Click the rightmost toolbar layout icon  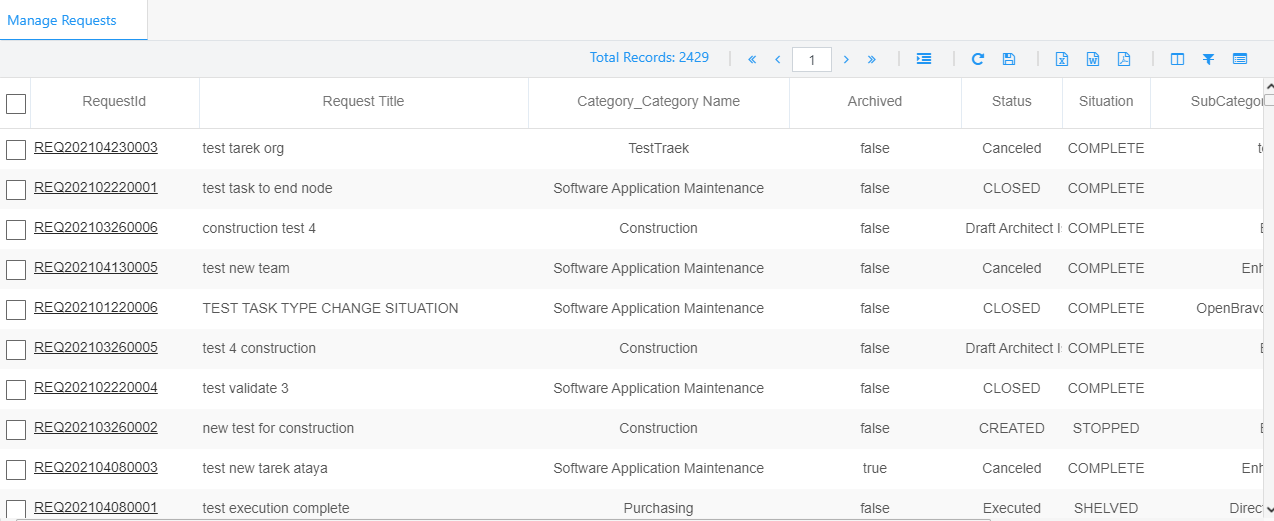click(1240, 59)
